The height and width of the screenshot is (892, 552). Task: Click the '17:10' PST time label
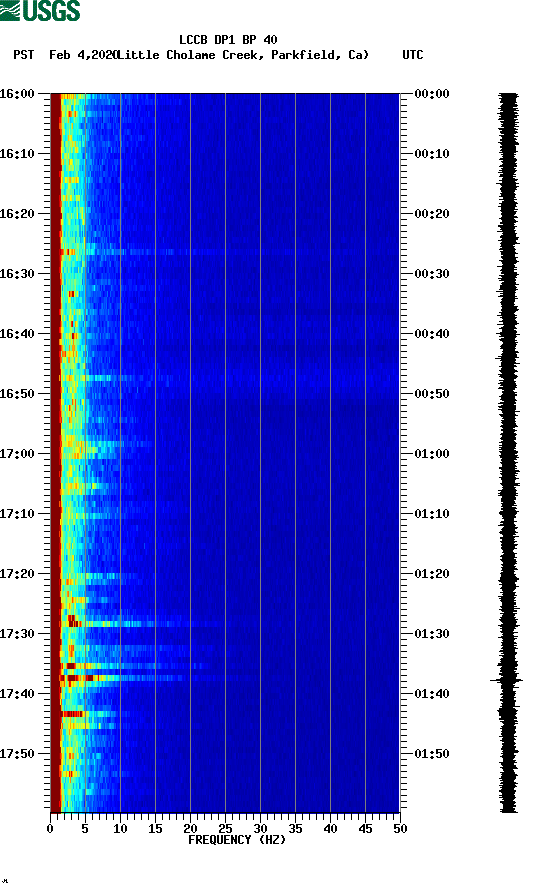coord(17,514)
